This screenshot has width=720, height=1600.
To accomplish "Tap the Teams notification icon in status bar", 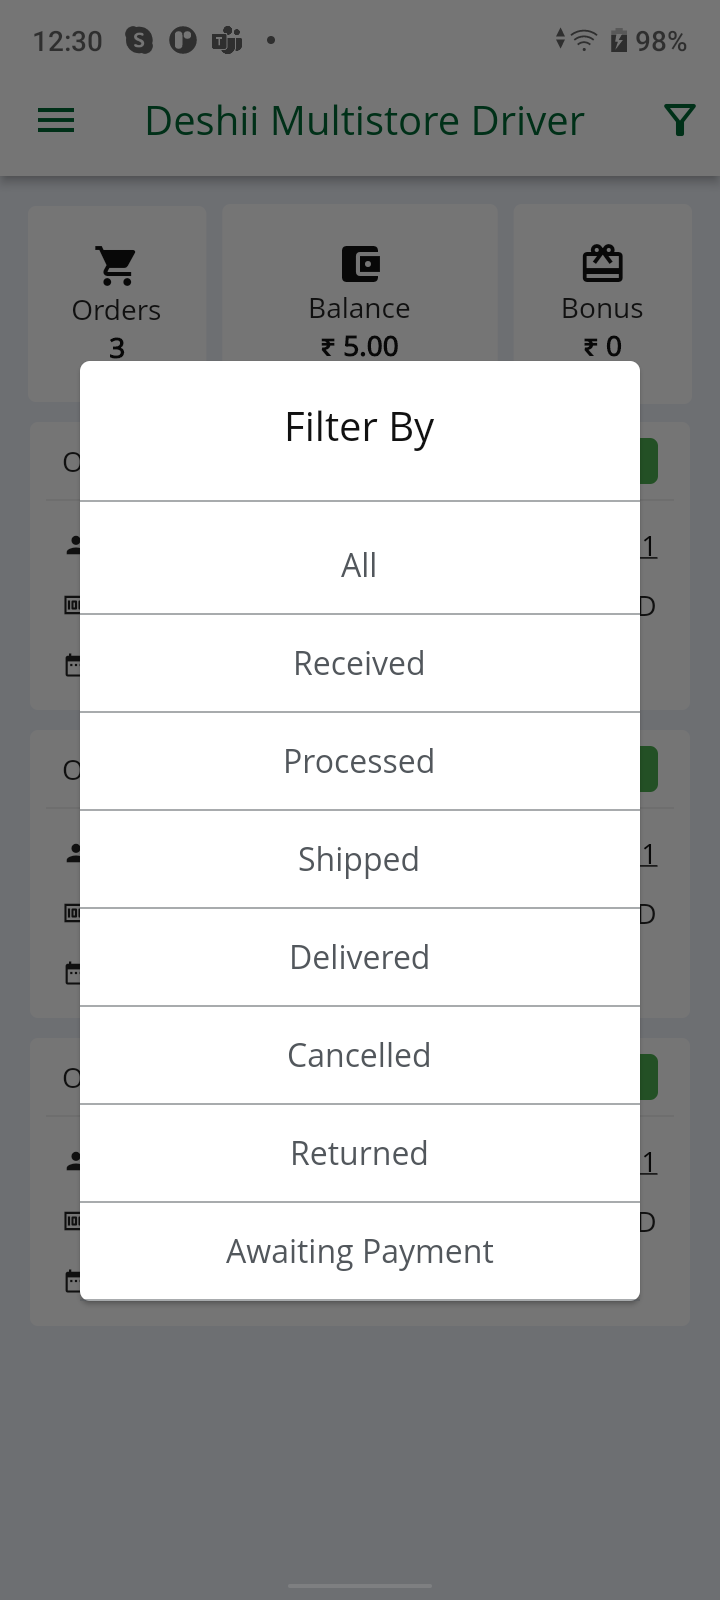I will click(227, 41).
